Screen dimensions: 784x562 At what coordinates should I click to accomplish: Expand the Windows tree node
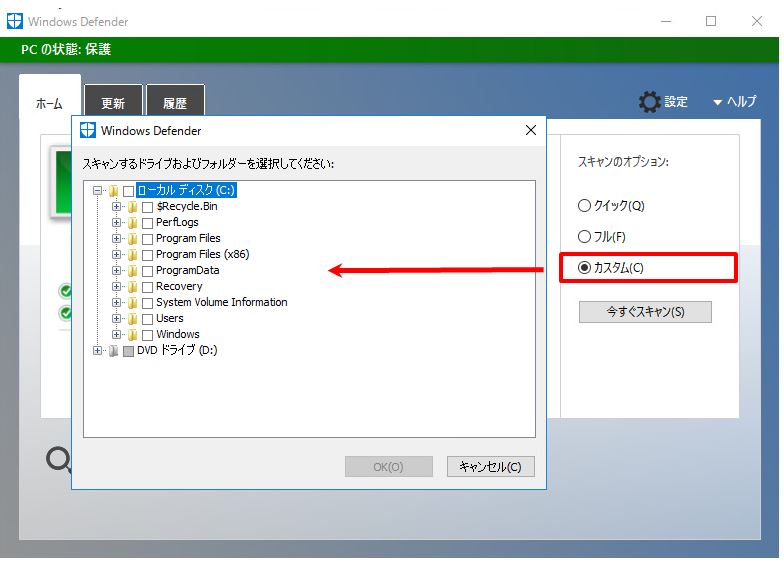(x=116, y=334)
